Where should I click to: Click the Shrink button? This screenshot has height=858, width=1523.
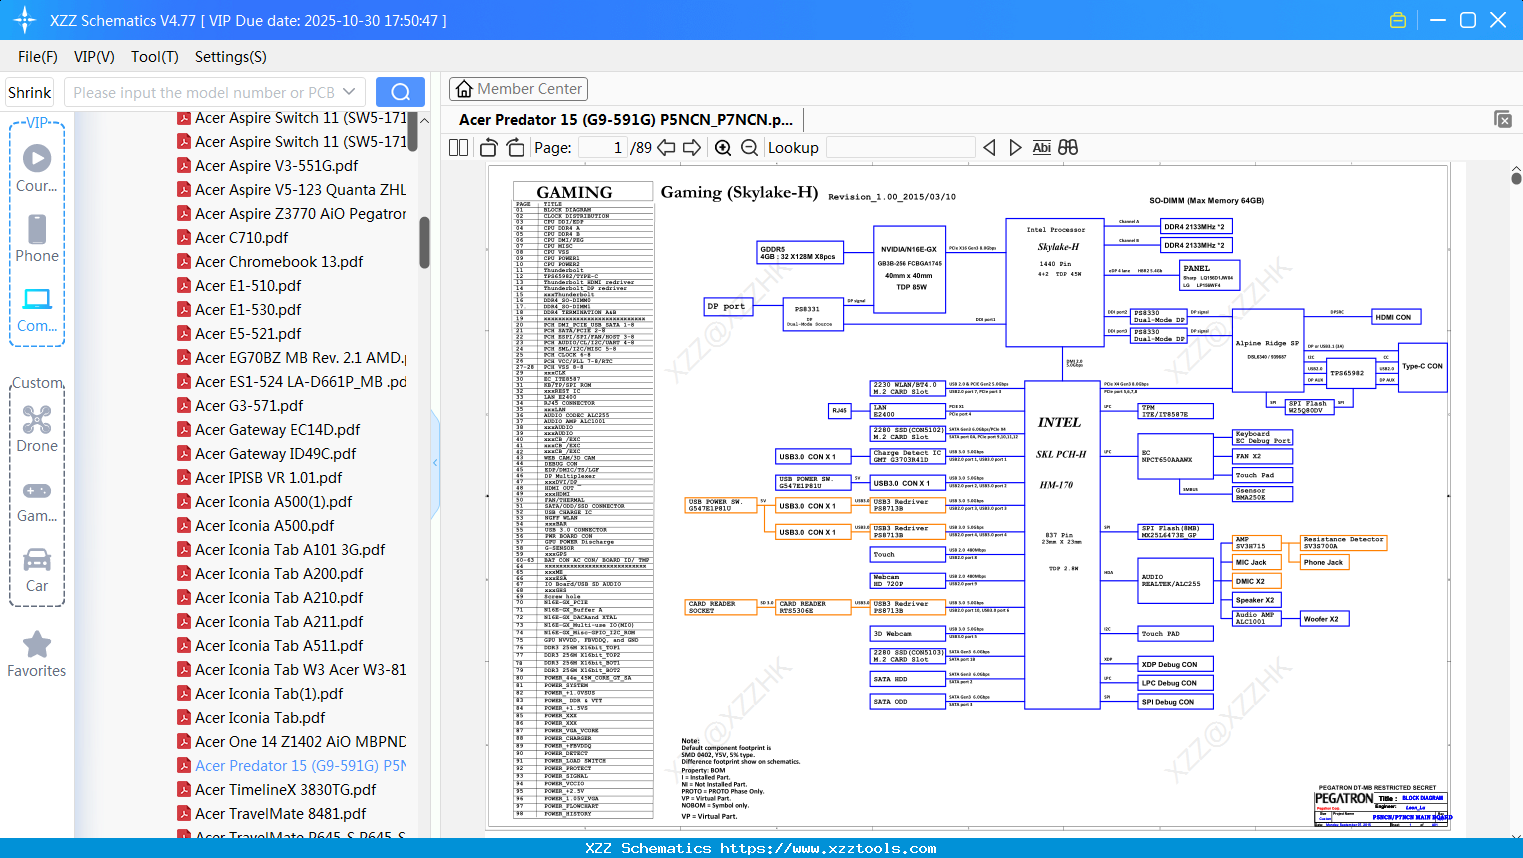(29, 92)
